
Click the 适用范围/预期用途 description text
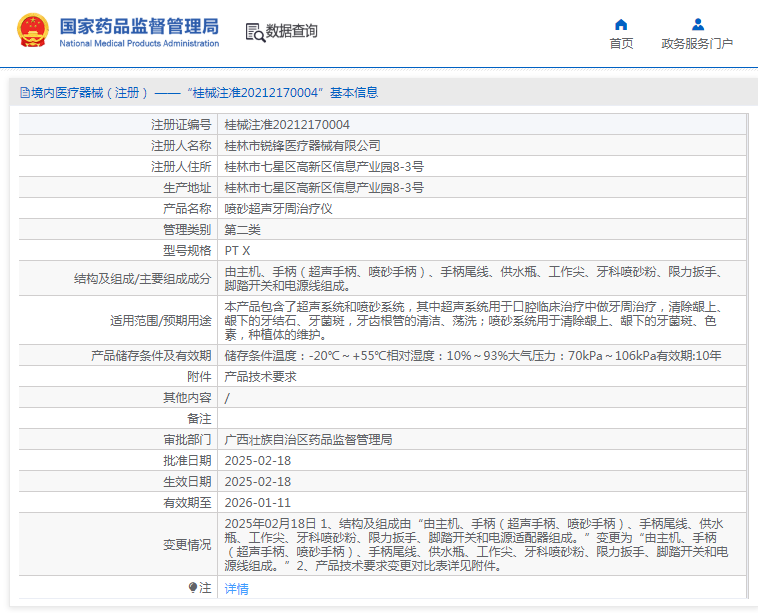475,321
